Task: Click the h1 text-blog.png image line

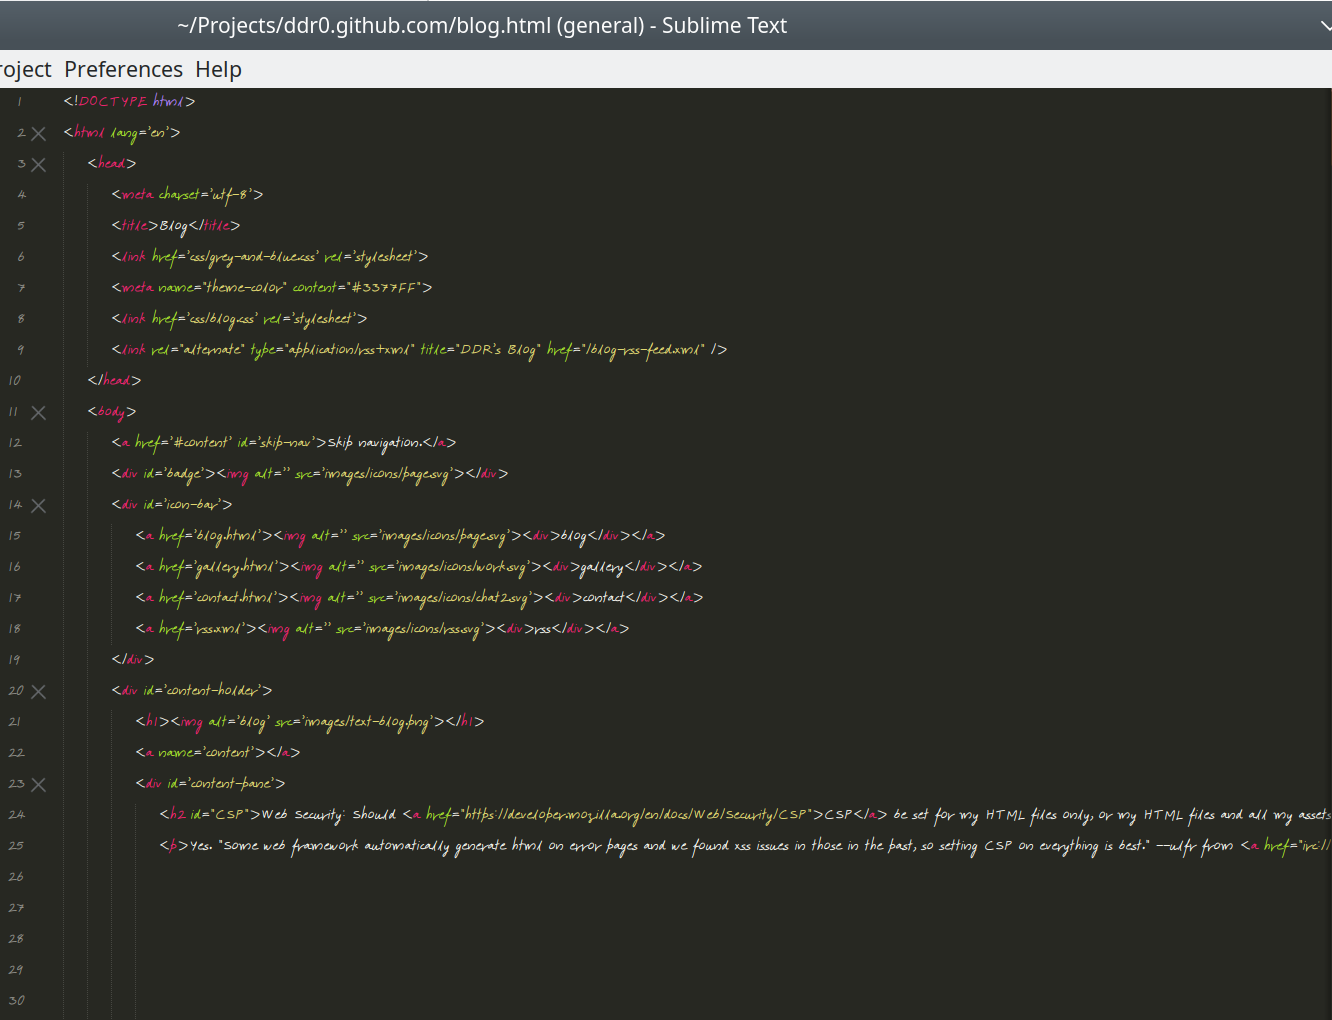Action: click(x=310, y=721)
